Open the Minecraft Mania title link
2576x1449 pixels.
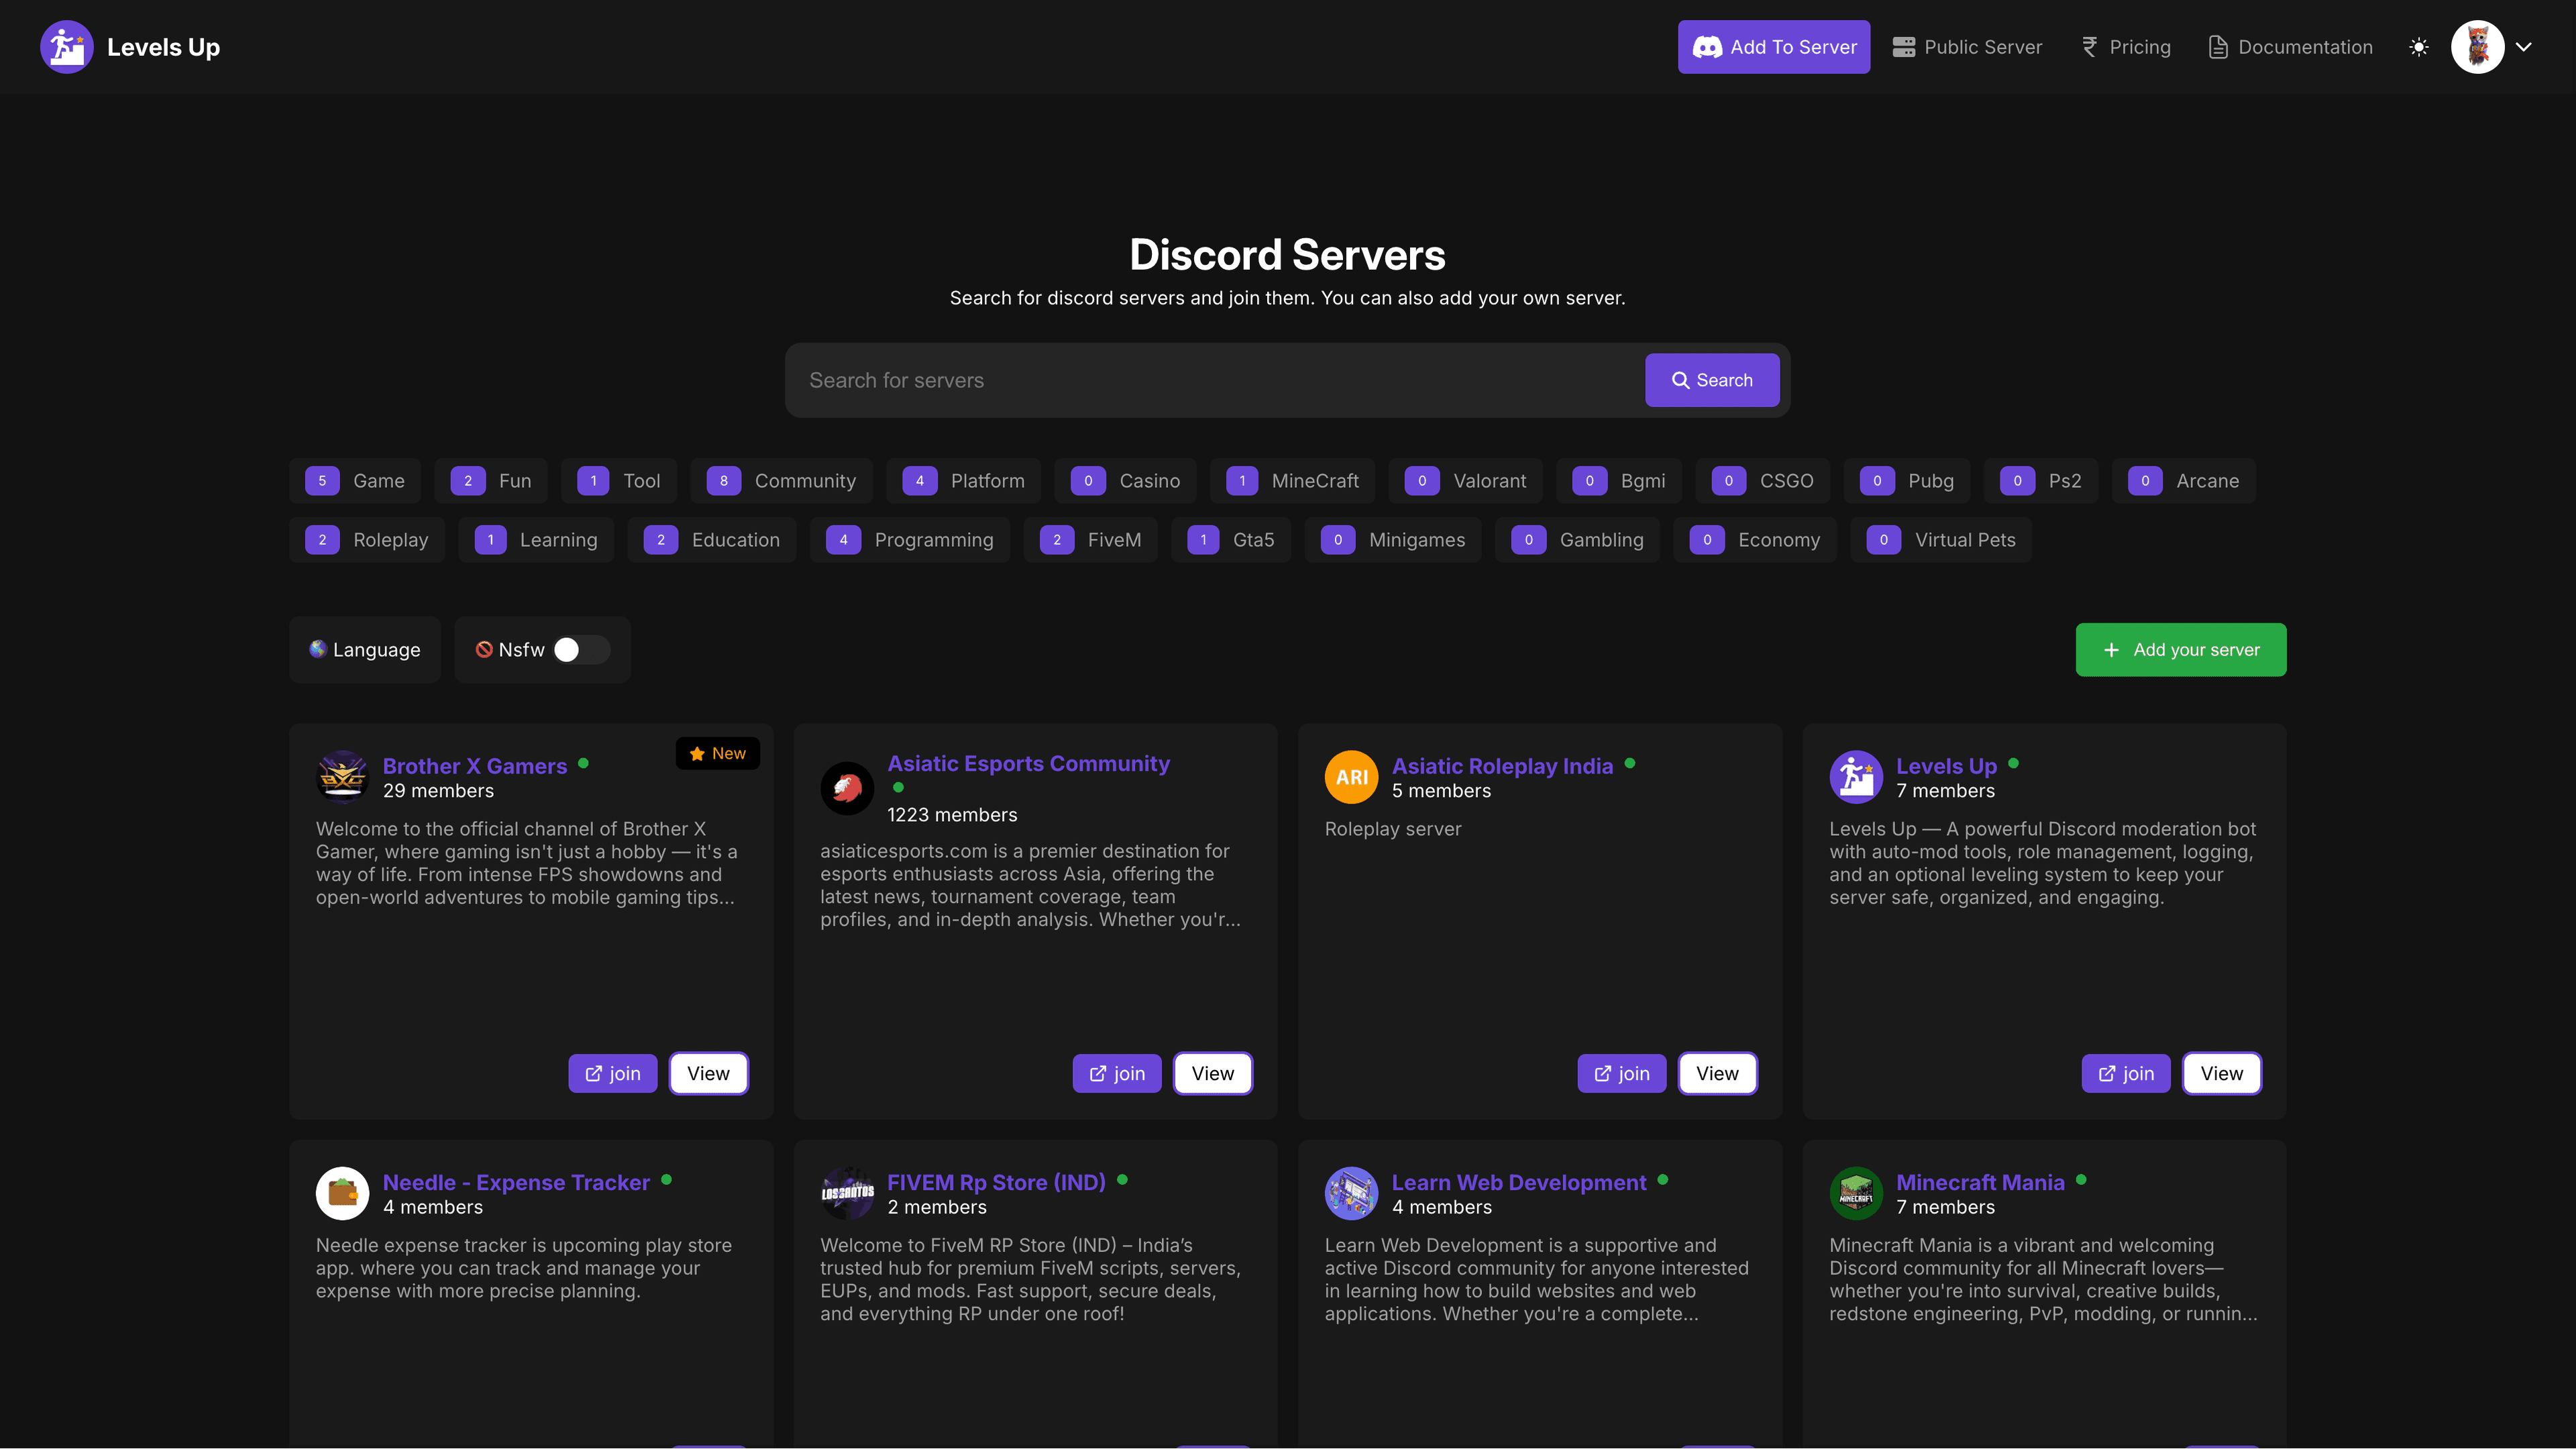[x=1980, y=1182]
